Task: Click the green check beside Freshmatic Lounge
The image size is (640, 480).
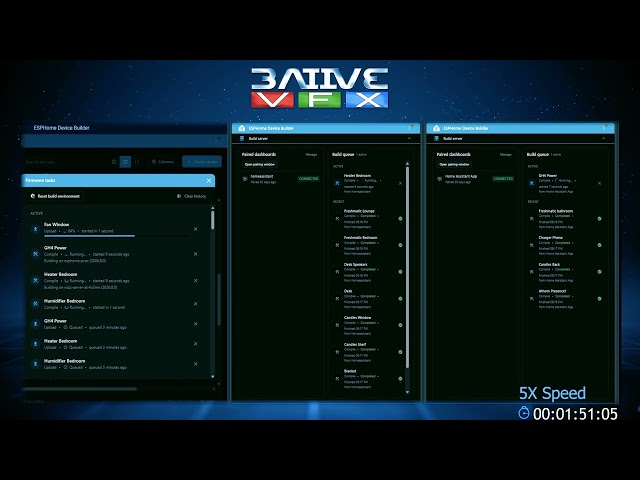Action: pos(400,219)
